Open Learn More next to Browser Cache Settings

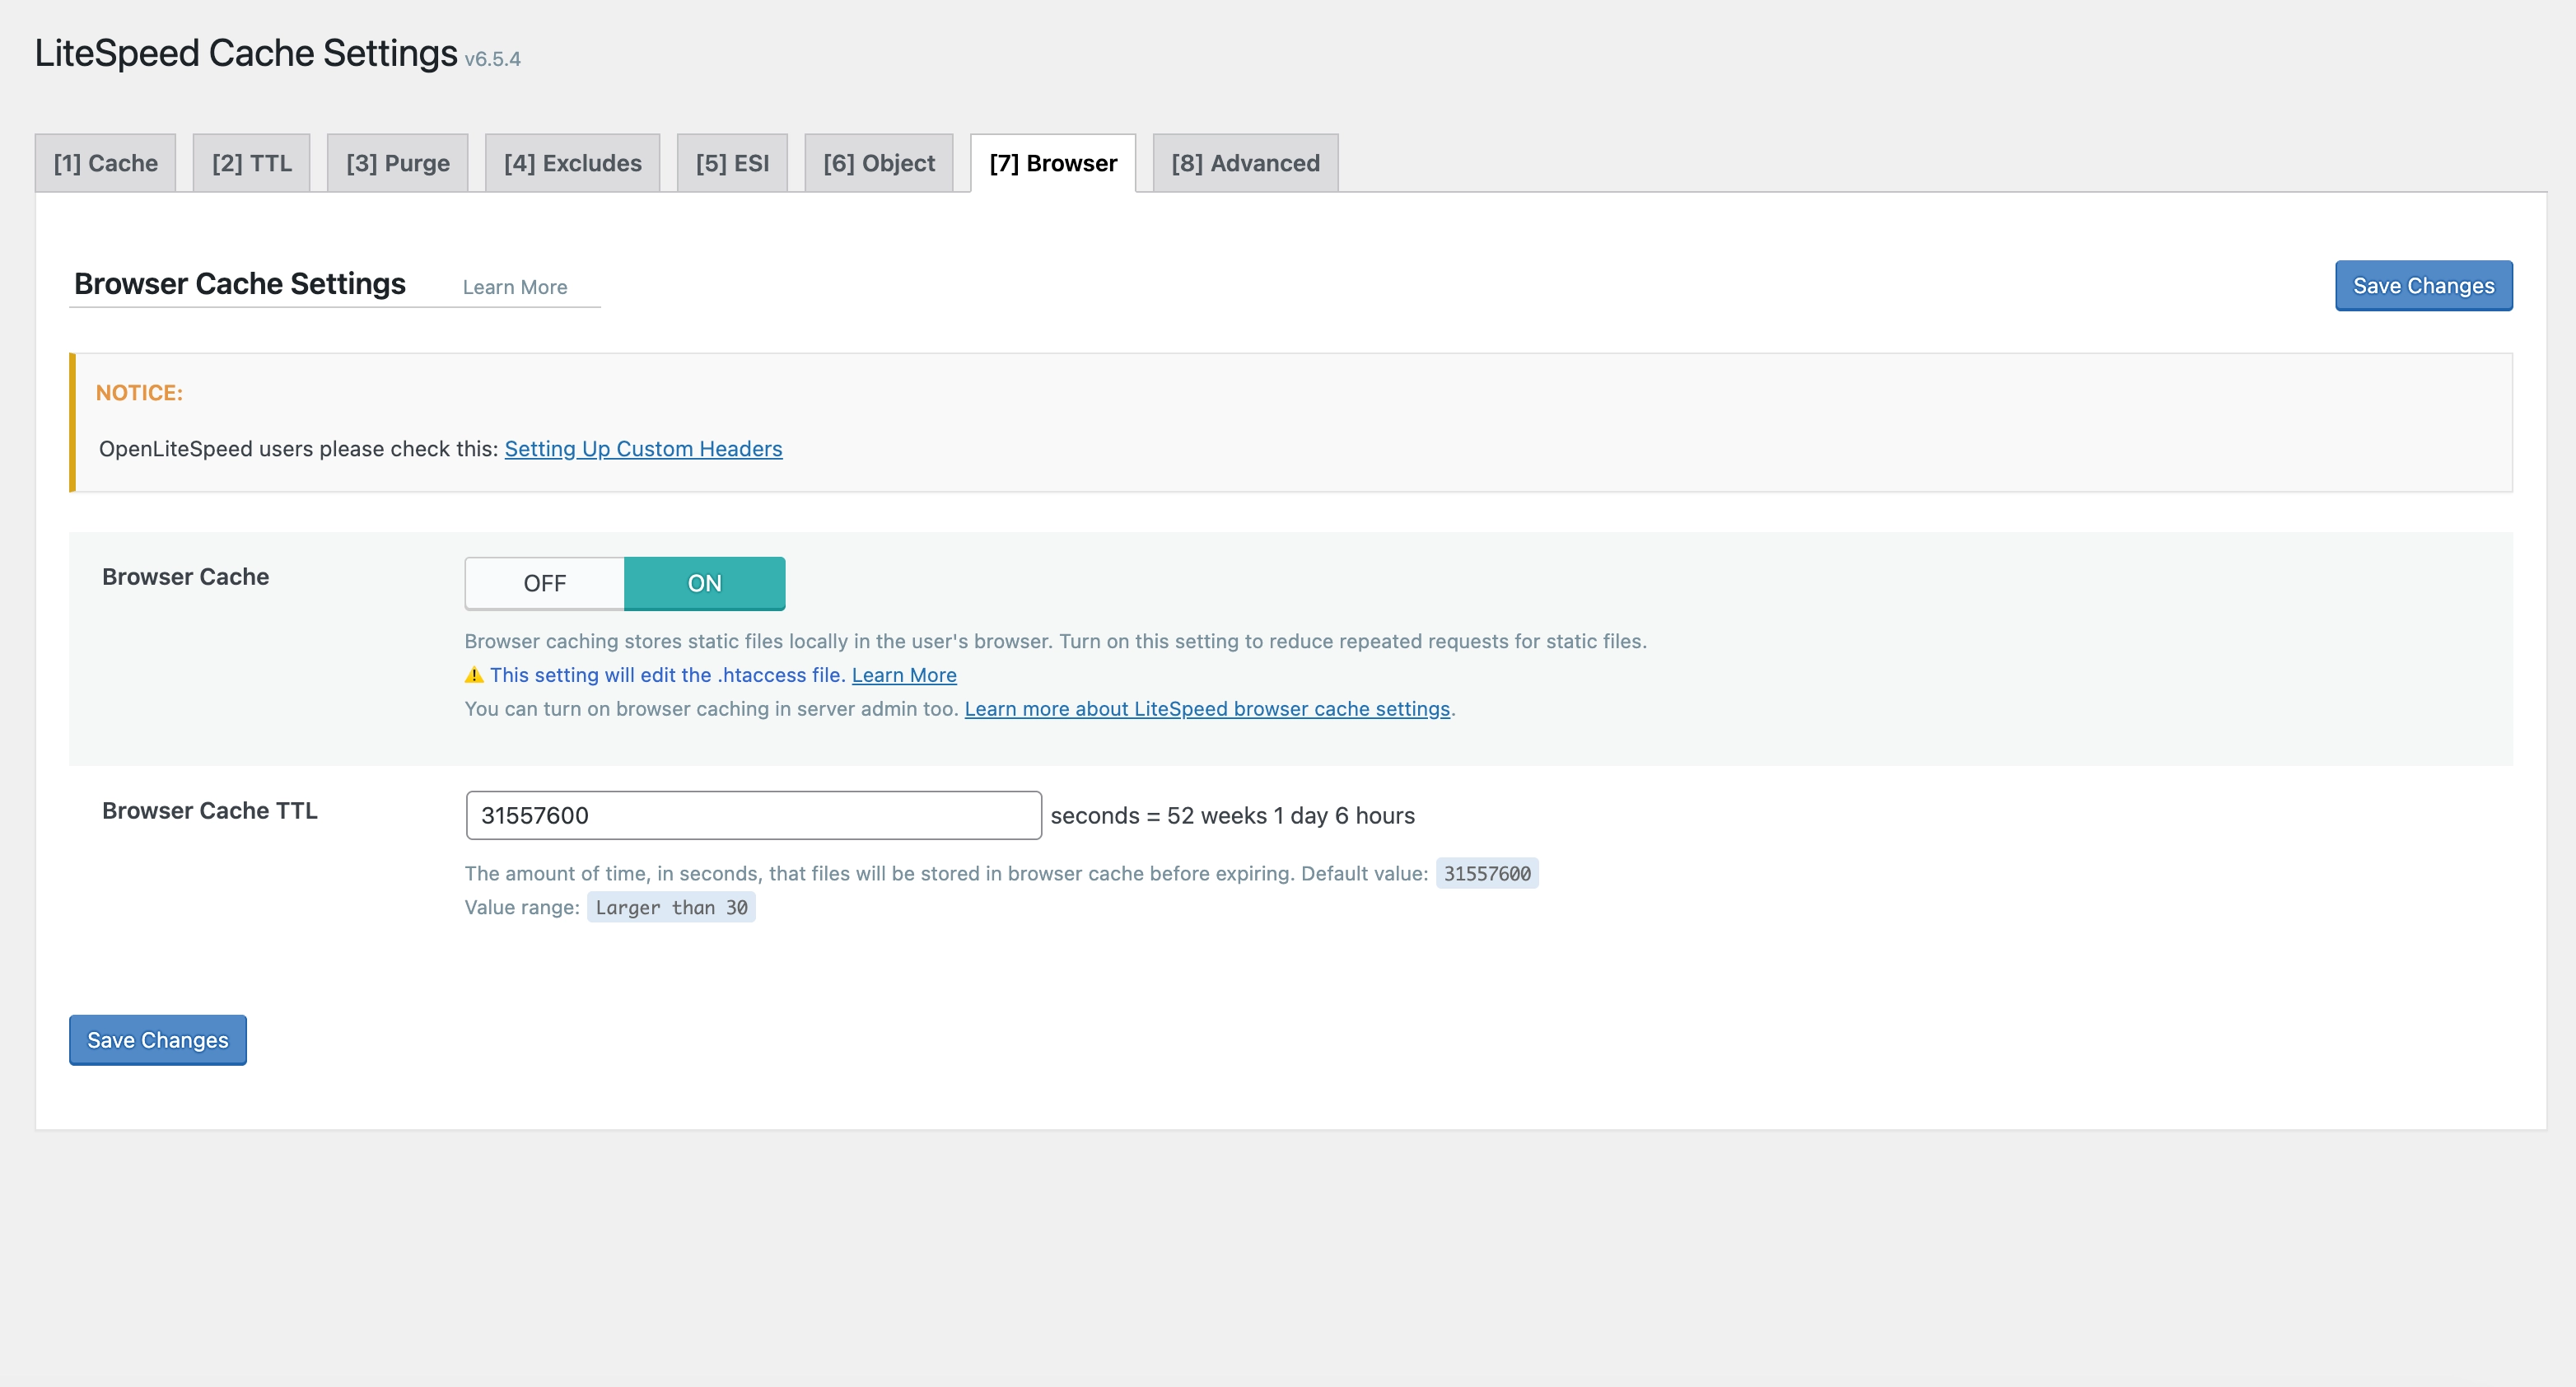pyautogui.click(x=515, y=287)
